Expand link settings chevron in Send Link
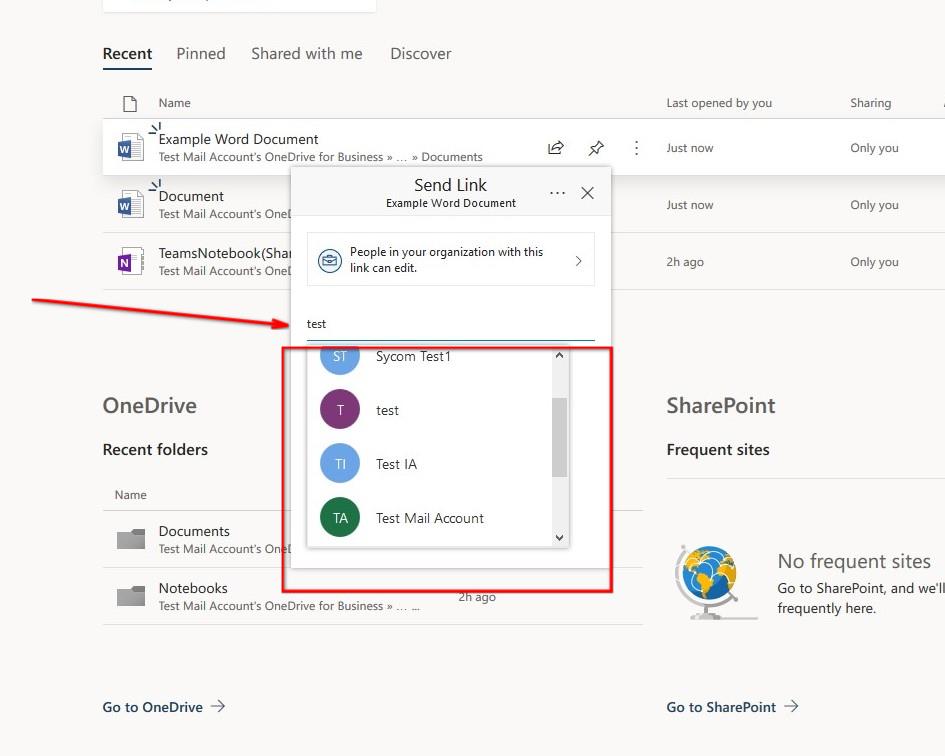The width and height of the screenshot is (945, 756). click(579, 260)
